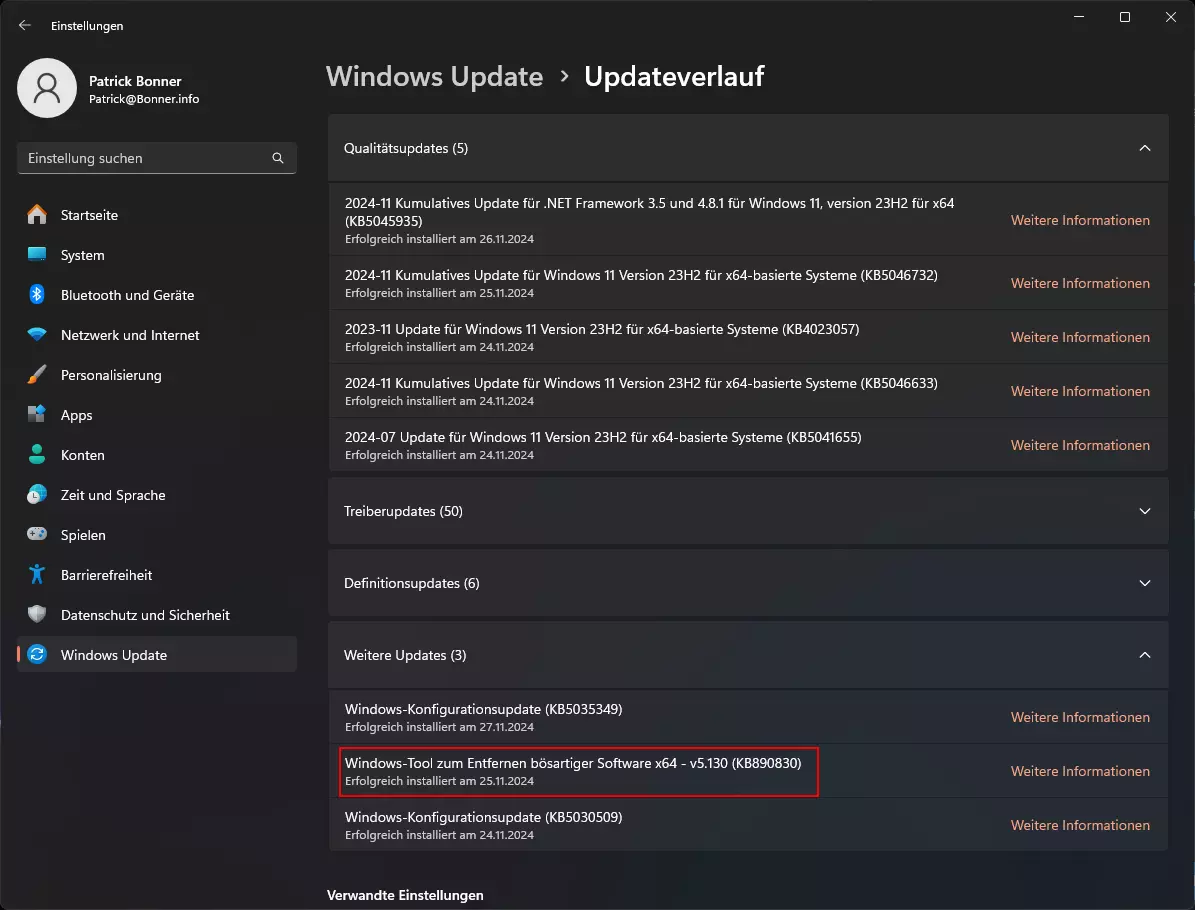Screen dimensions: 1195x910
Task: Select Barrierefreiheit in sidebar
Action: [157, 575]
